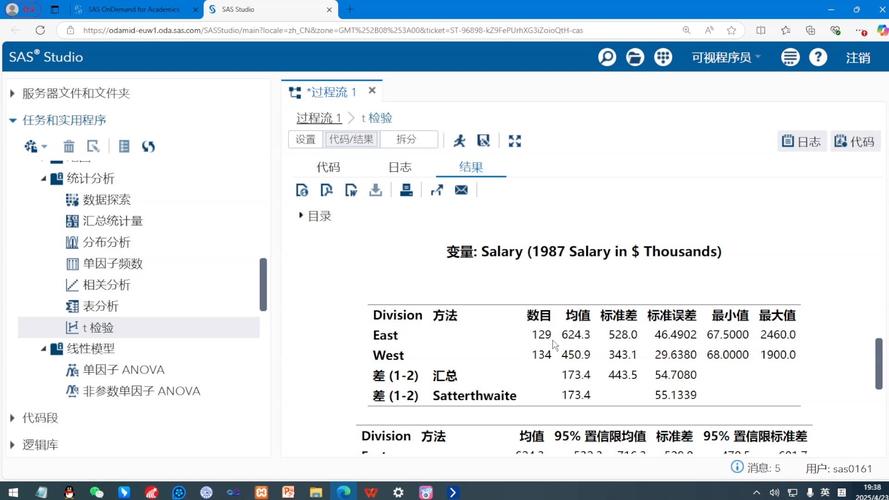The width and height of the screenshot is (889, 500).
Task: Download results as PDF icon
Action: tap(327, 190)
